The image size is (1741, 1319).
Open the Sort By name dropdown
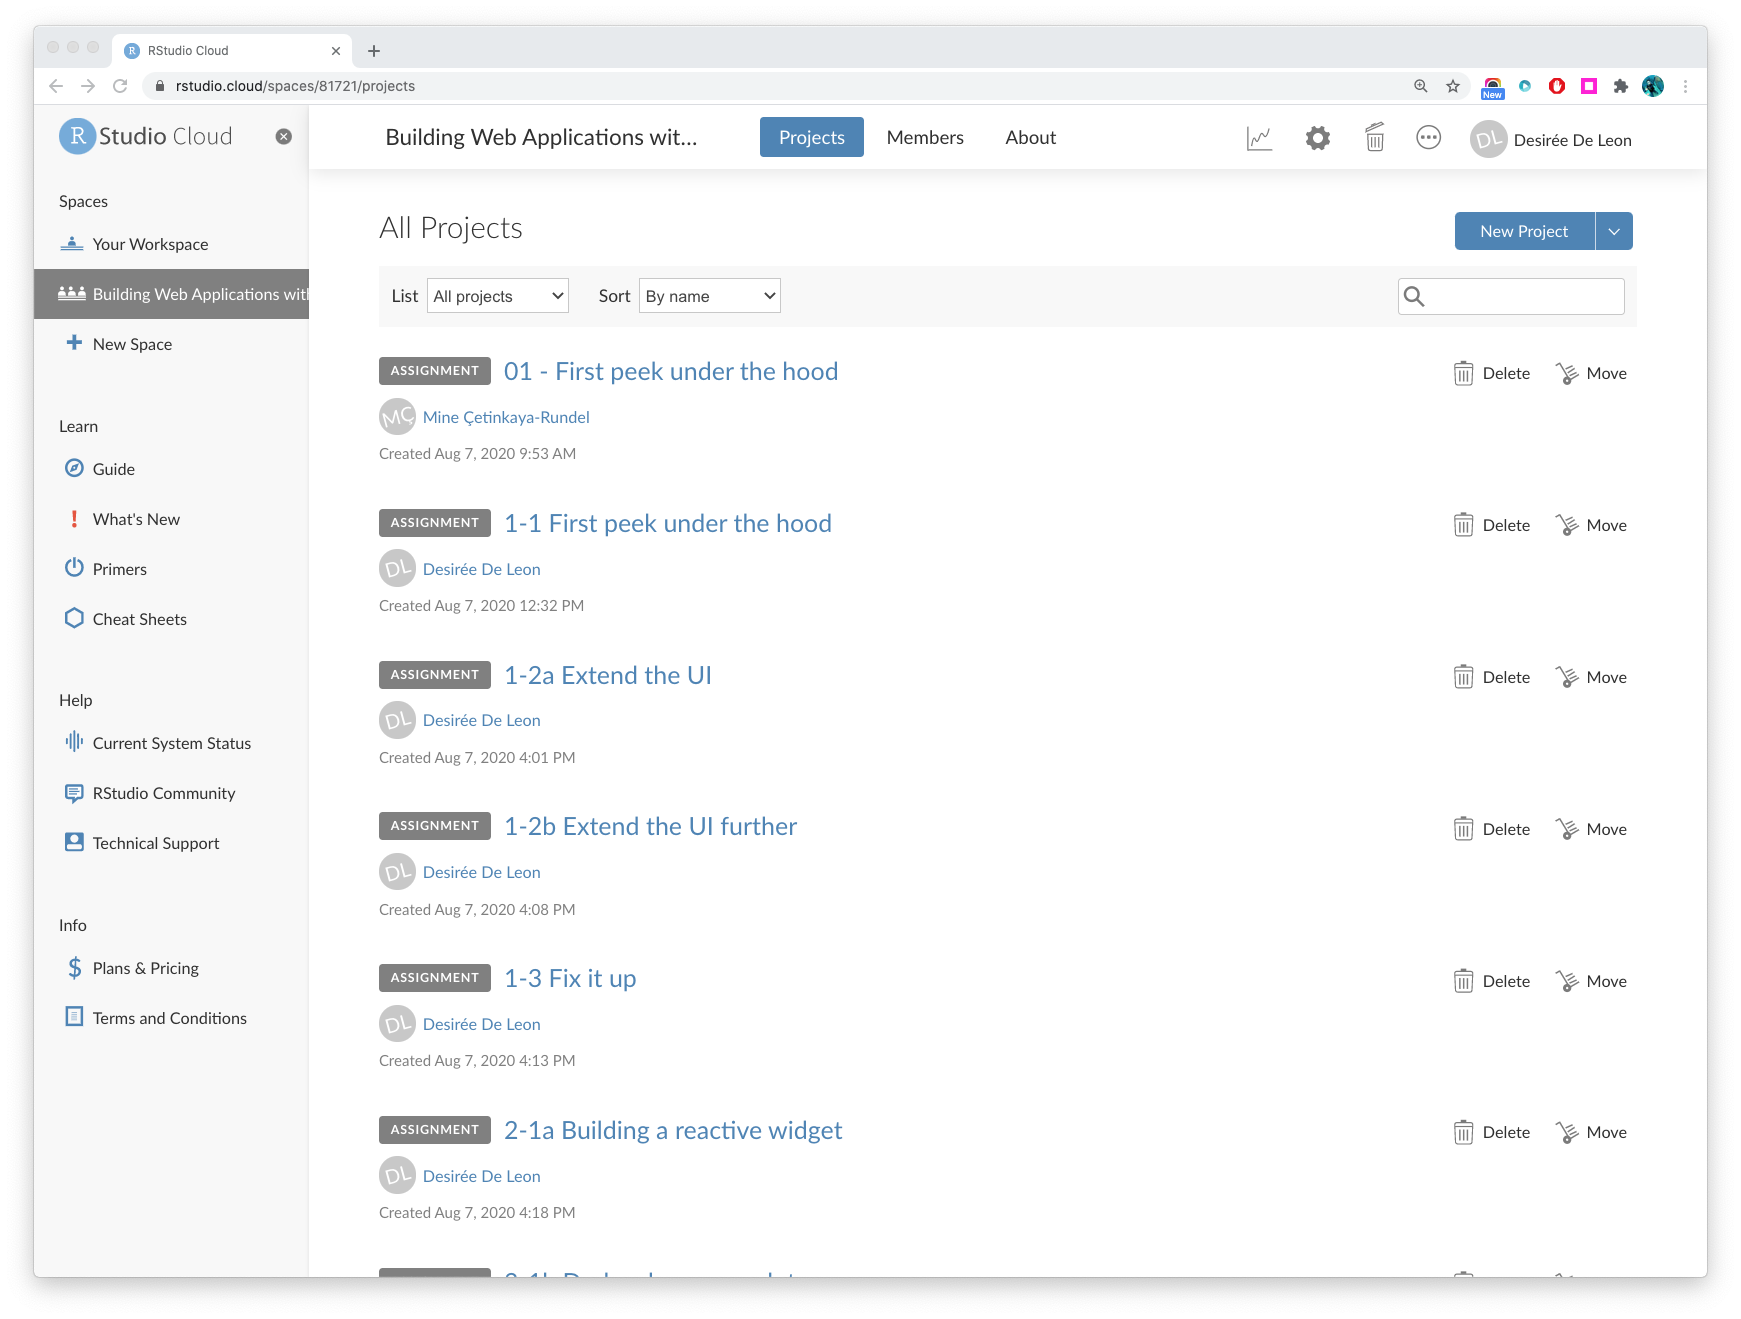pos(710,296)
